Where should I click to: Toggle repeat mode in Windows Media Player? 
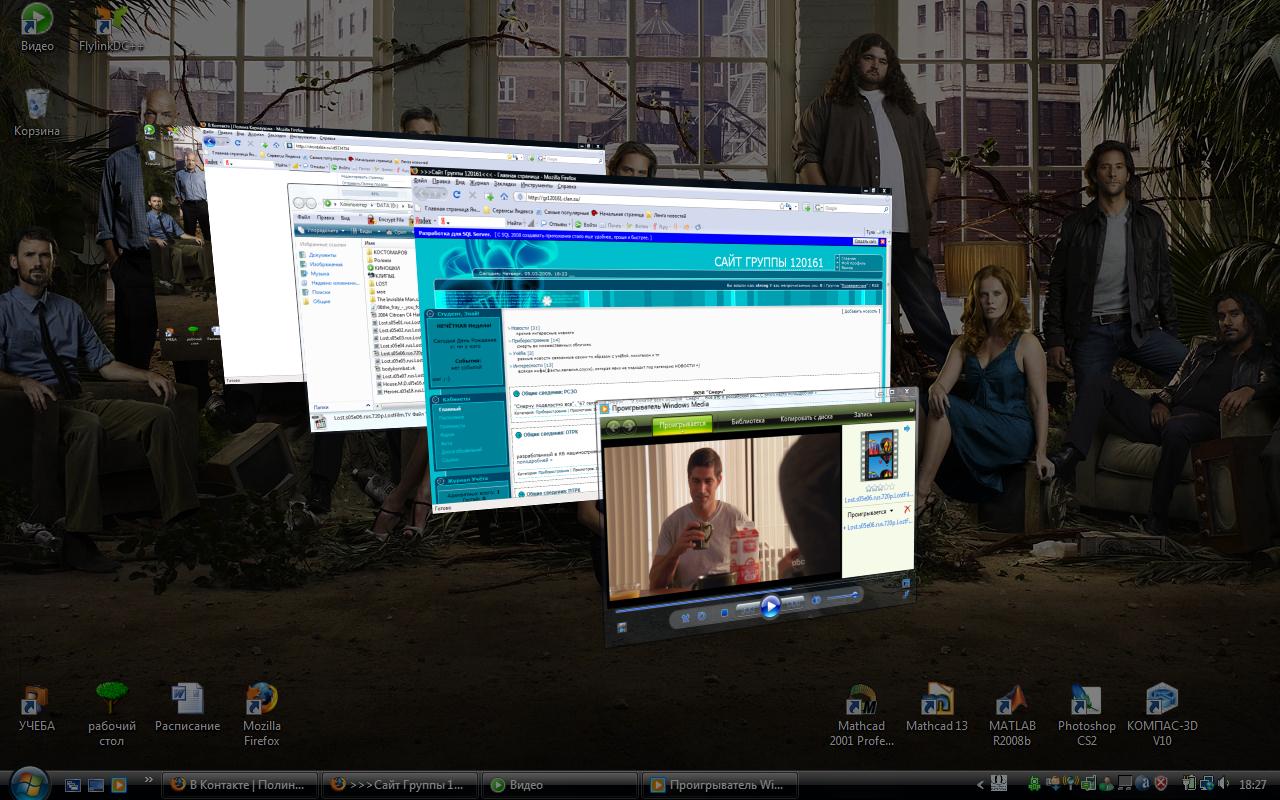(701, 615)
